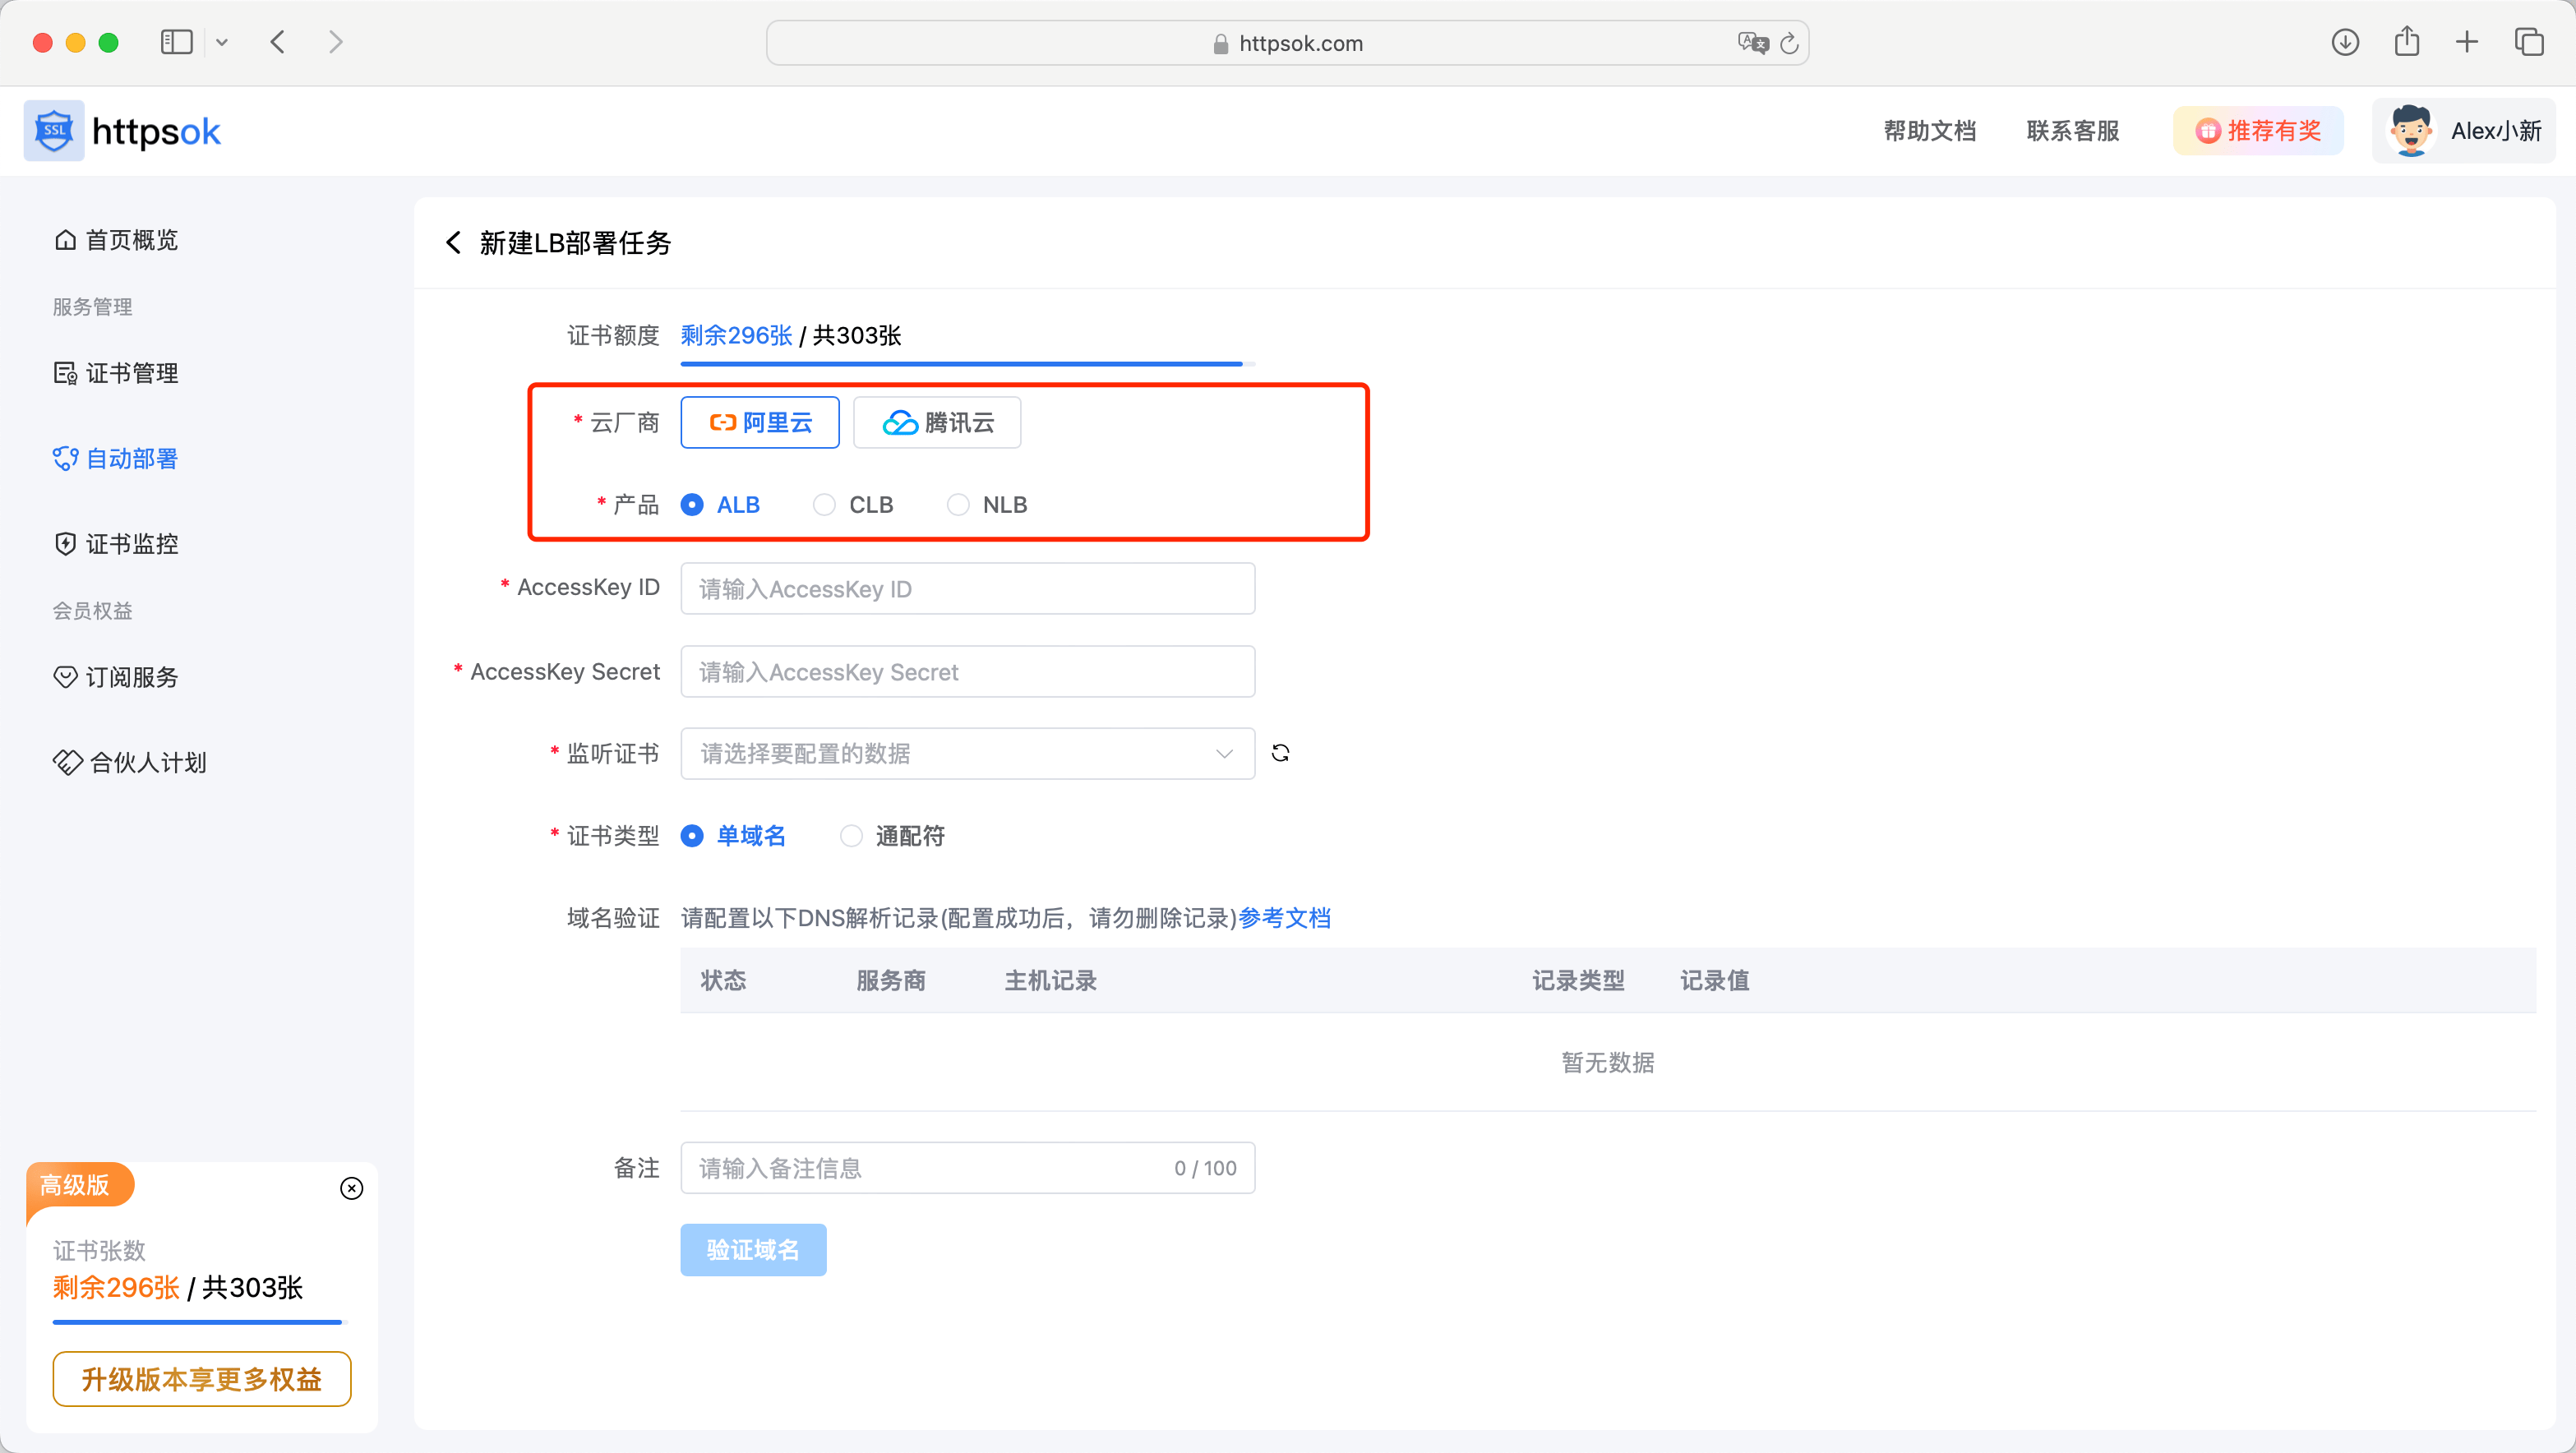This screenshot has height=1453, width=2576.
Task: Click the AccessKey ID input field
Action: pos(967,589)
